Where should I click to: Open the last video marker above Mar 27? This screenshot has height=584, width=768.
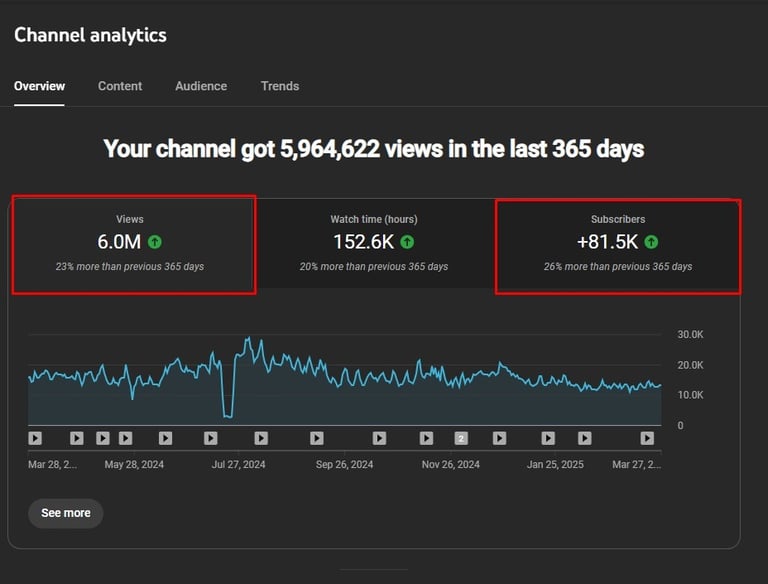[x=647, y=438]
